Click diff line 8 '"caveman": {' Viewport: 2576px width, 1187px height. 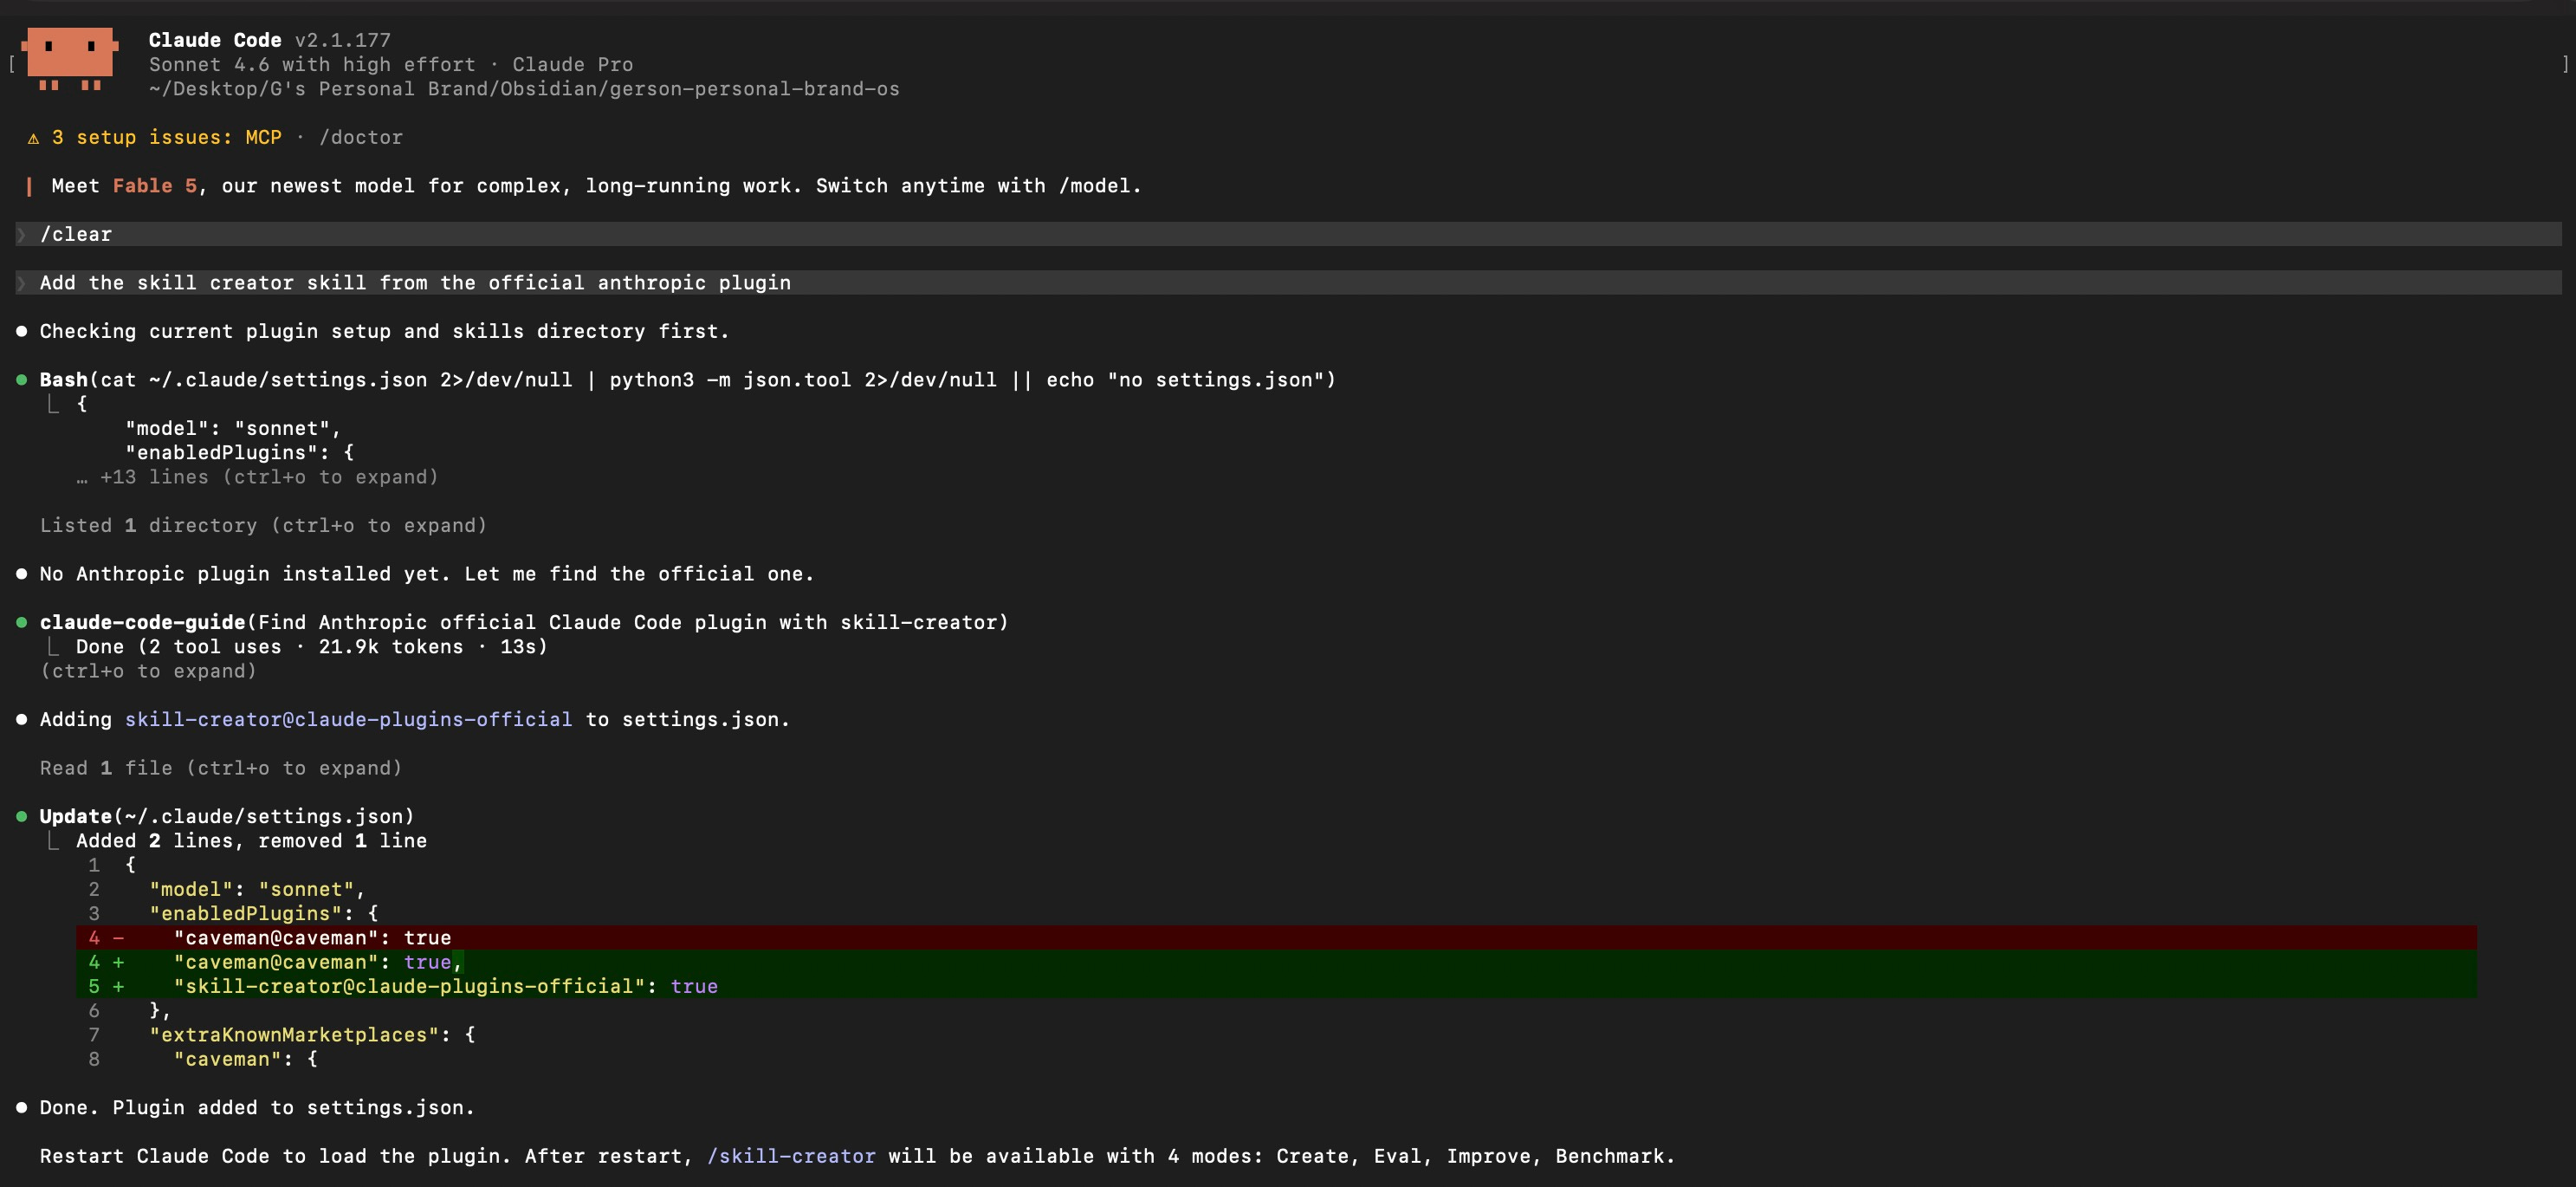(246, 1059)
